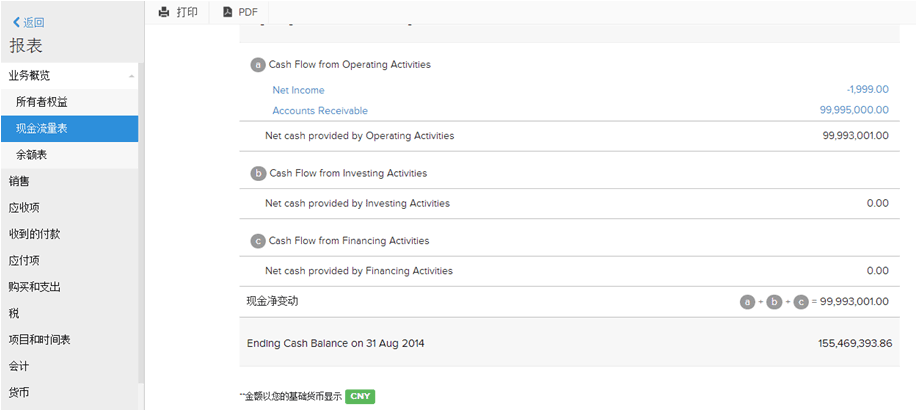Click the circled 'b' badge beside Investing Activities
This screenshot has height=411, width=917.
coord(258,173)
